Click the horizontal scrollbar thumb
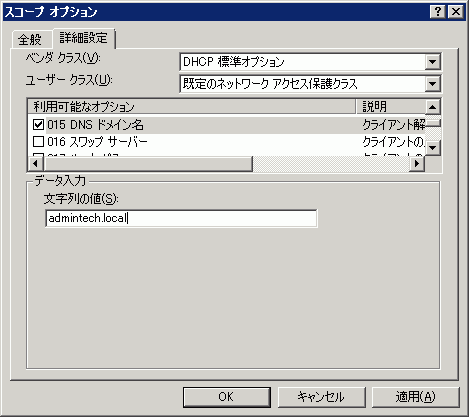 click(148, 164)
